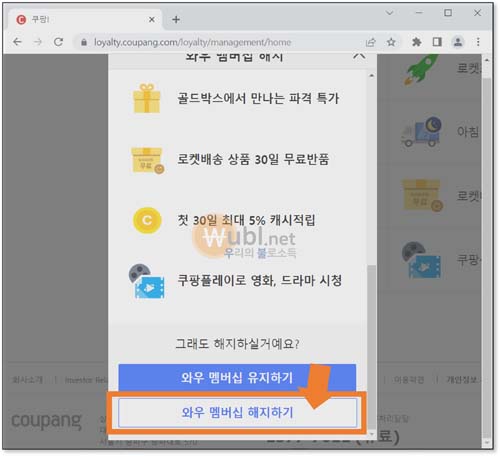Image resolution: width=500 pixels, height=456 pixels.
Task: Close the Coupang browser tab
Action: (x=152, y=20)
